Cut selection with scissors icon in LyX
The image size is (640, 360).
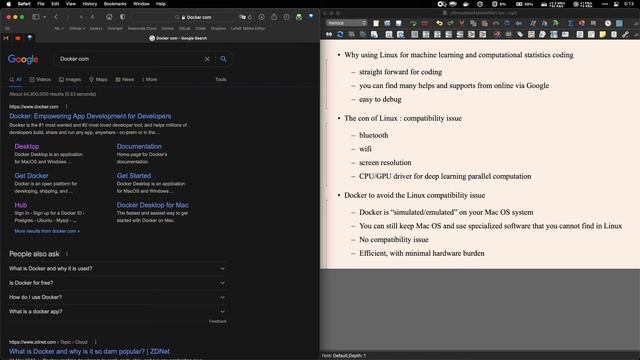[x=462, y=23]
